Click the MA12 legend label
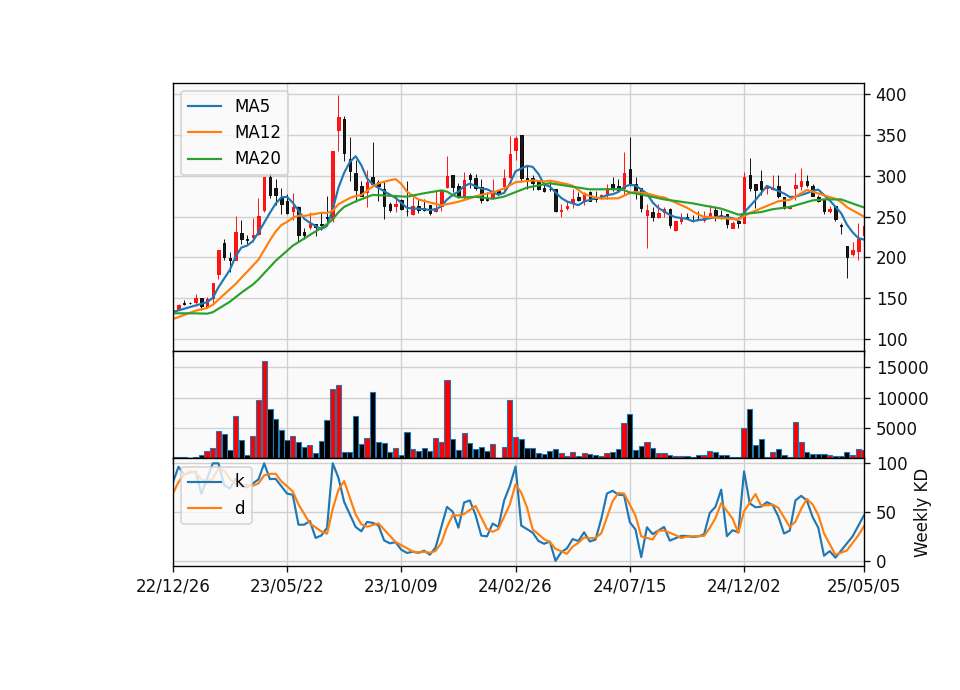 (x=257, y=132)
